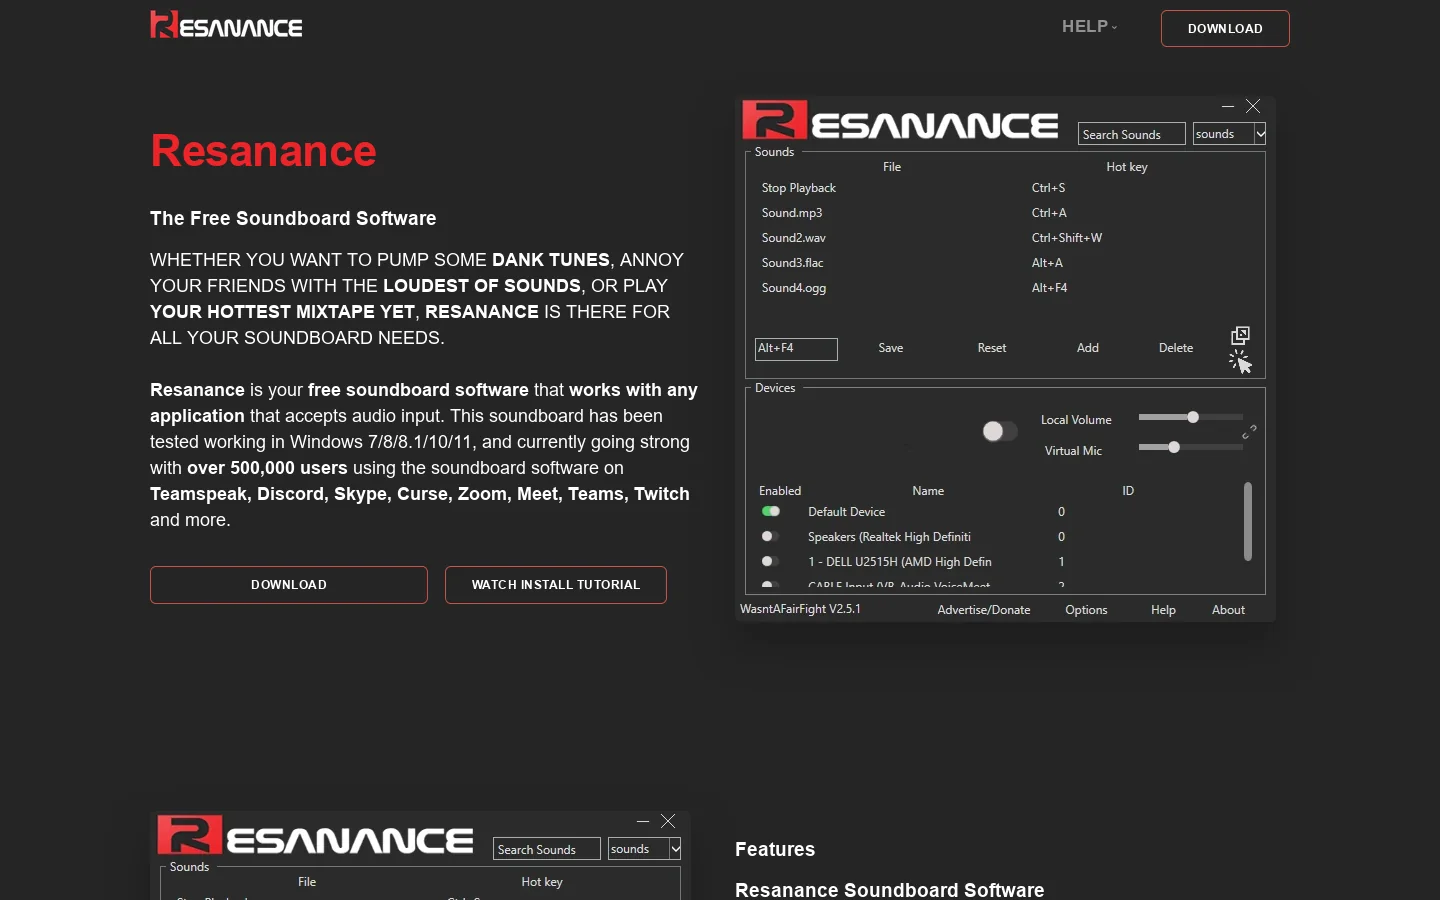
Task: Click the header DOWNLOAD button
Action: tap(1225, 28)
